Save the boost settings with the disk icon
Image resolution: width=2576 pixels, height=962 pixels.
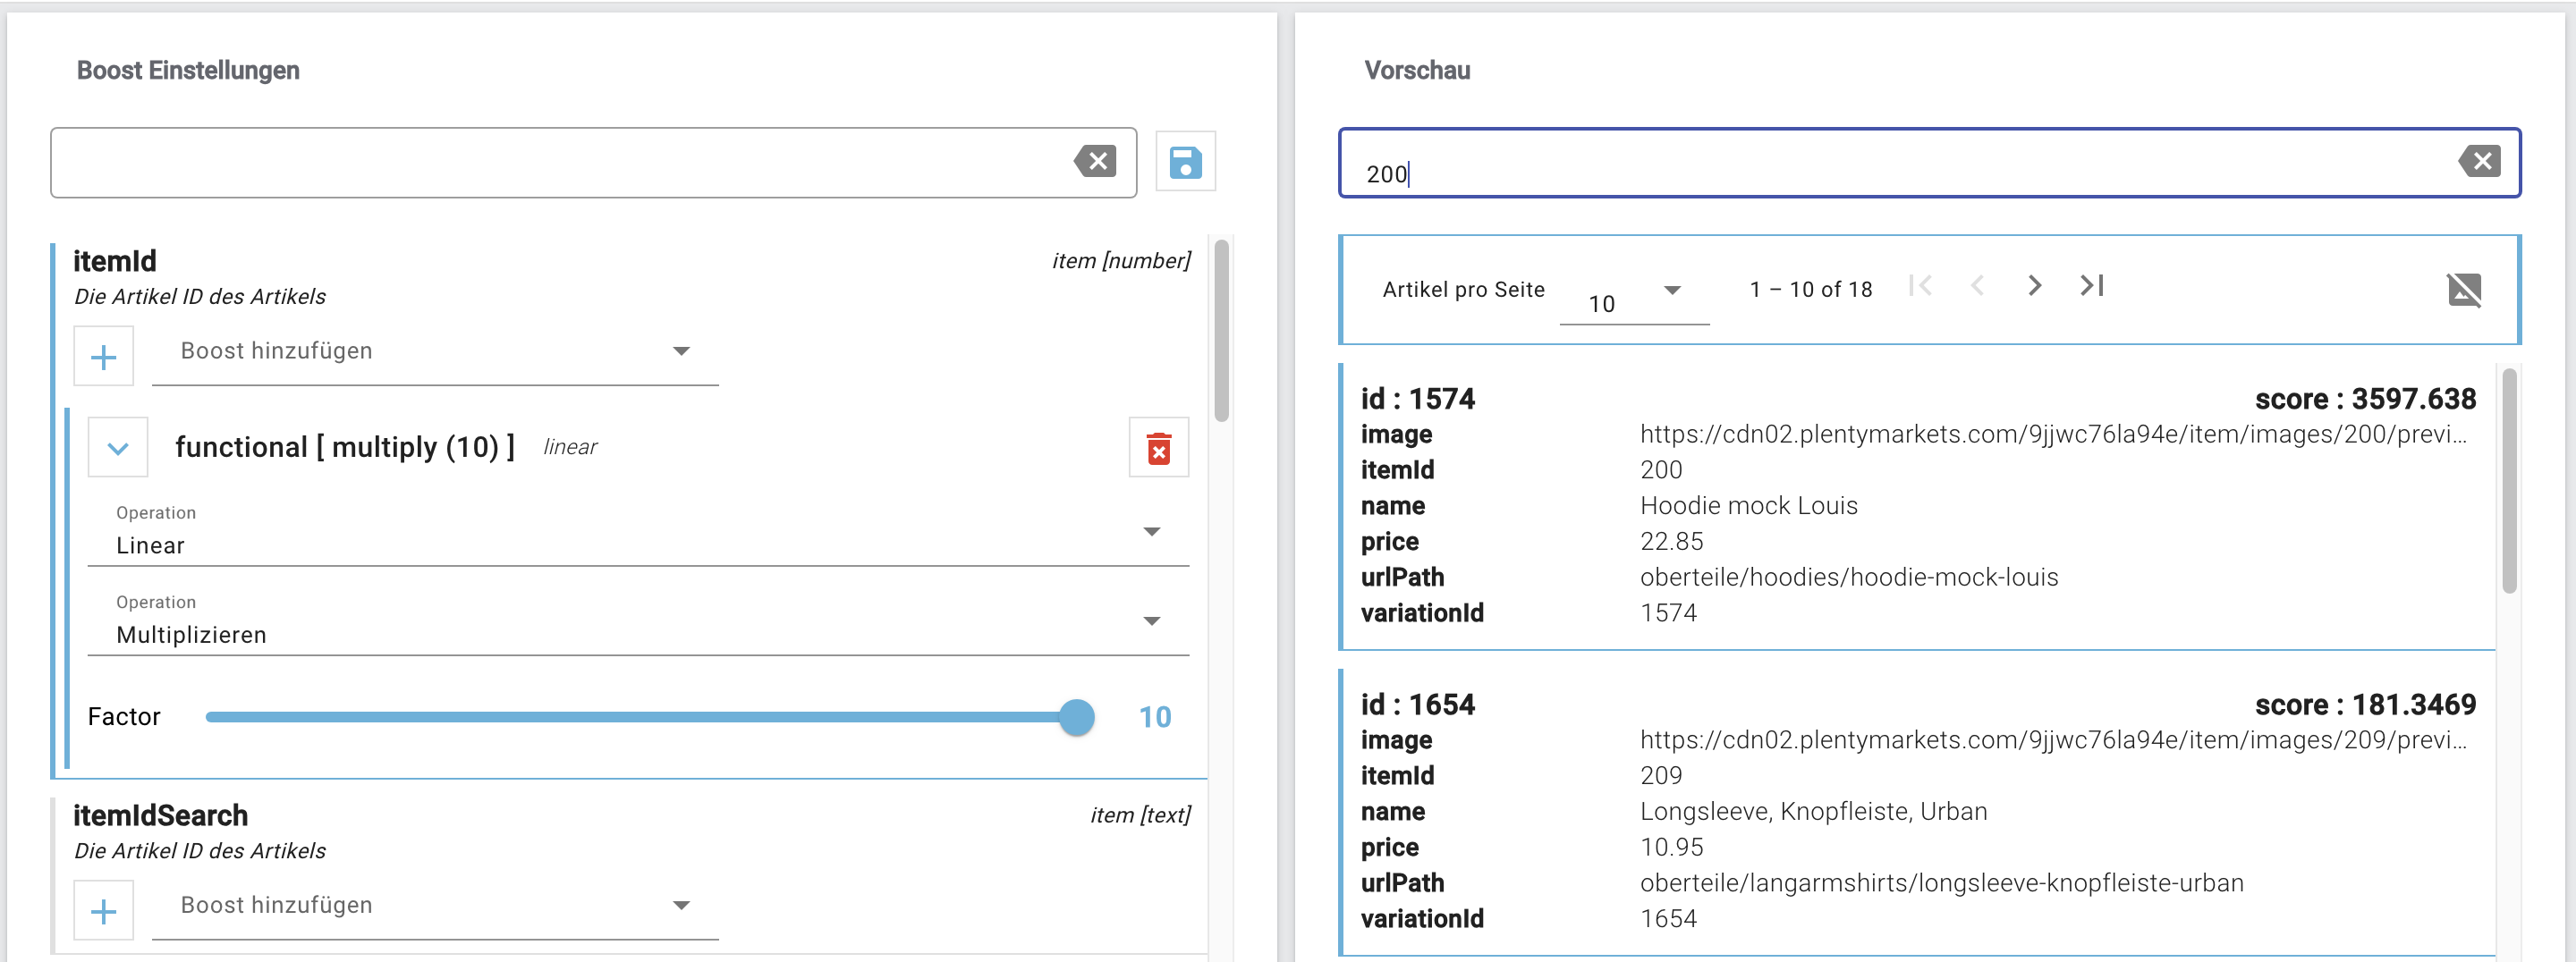click(1185, 162)
